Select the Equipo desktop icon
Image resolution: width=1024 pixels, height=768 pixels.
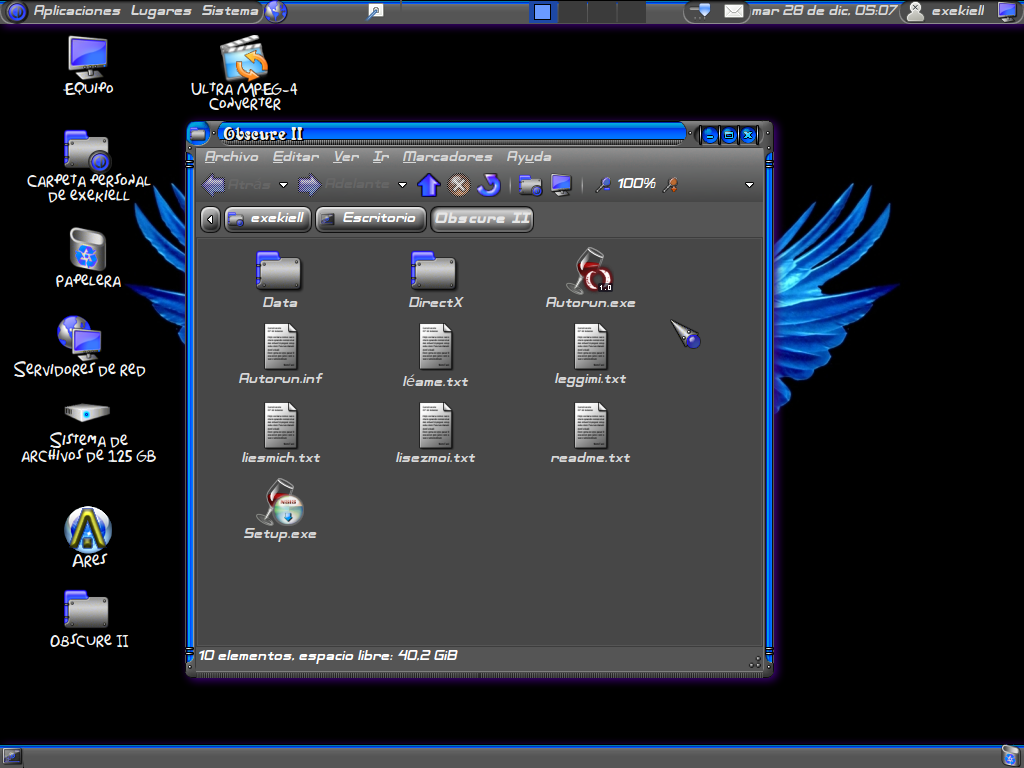[88, 65]
